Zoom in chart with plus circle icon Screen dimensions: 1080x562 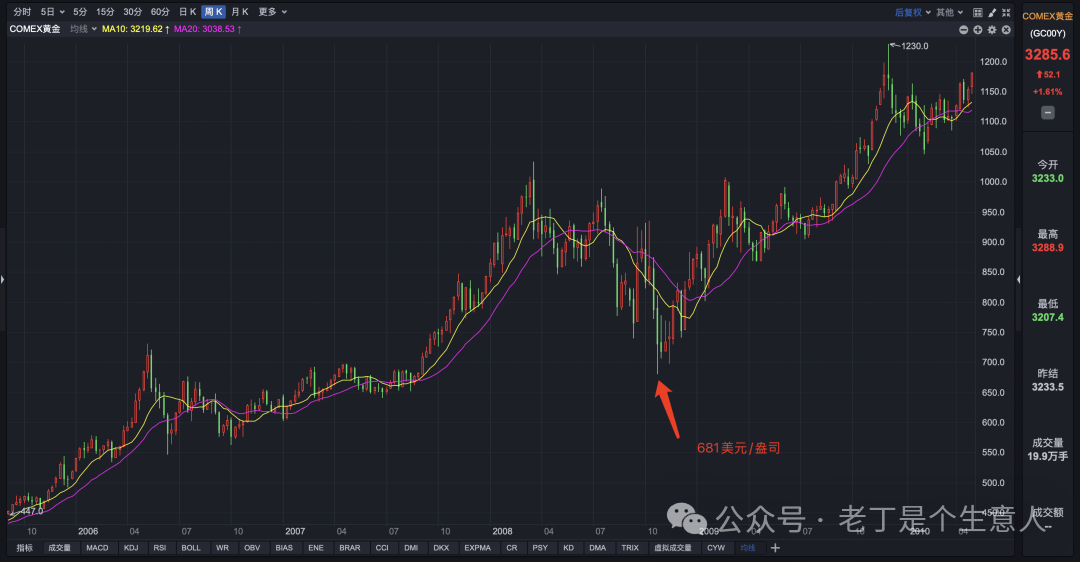click(x=977, y=30)
